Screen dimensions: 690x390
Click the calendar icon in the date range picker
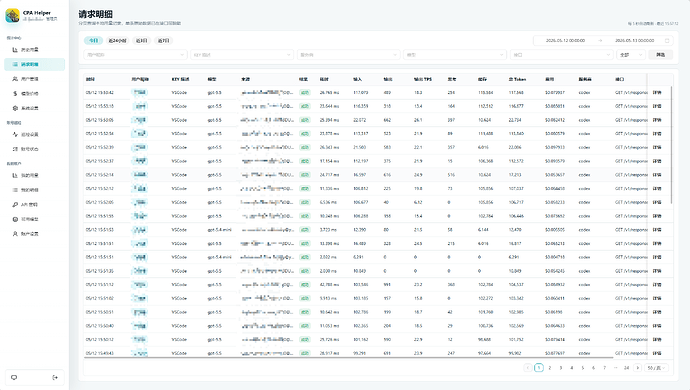(667, 40)
